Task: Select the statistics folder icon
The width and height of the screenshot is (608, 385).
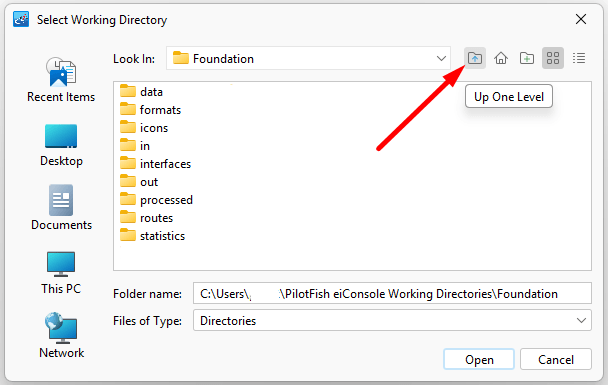Action: click(128, 236)
